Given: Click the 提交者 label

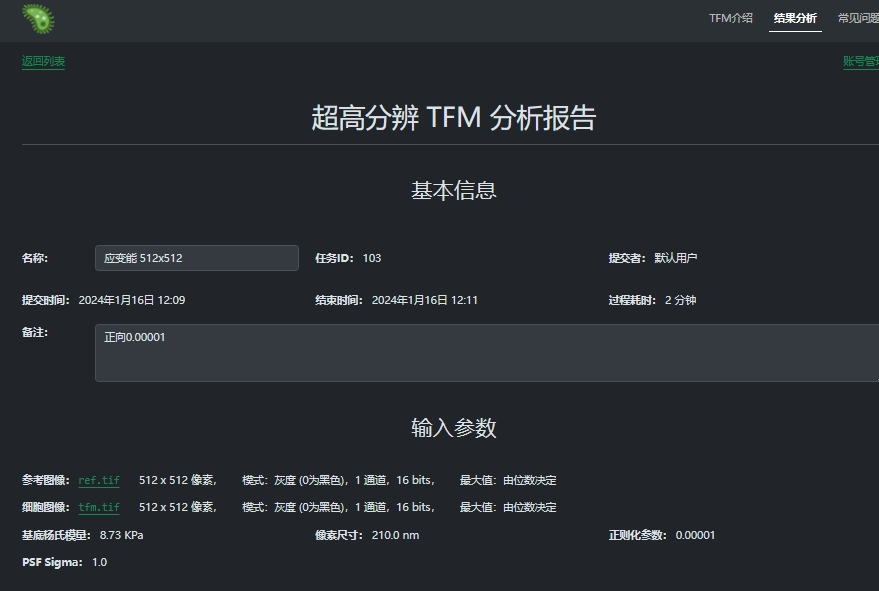Looking at the screenshot, I should pos(627,258).
